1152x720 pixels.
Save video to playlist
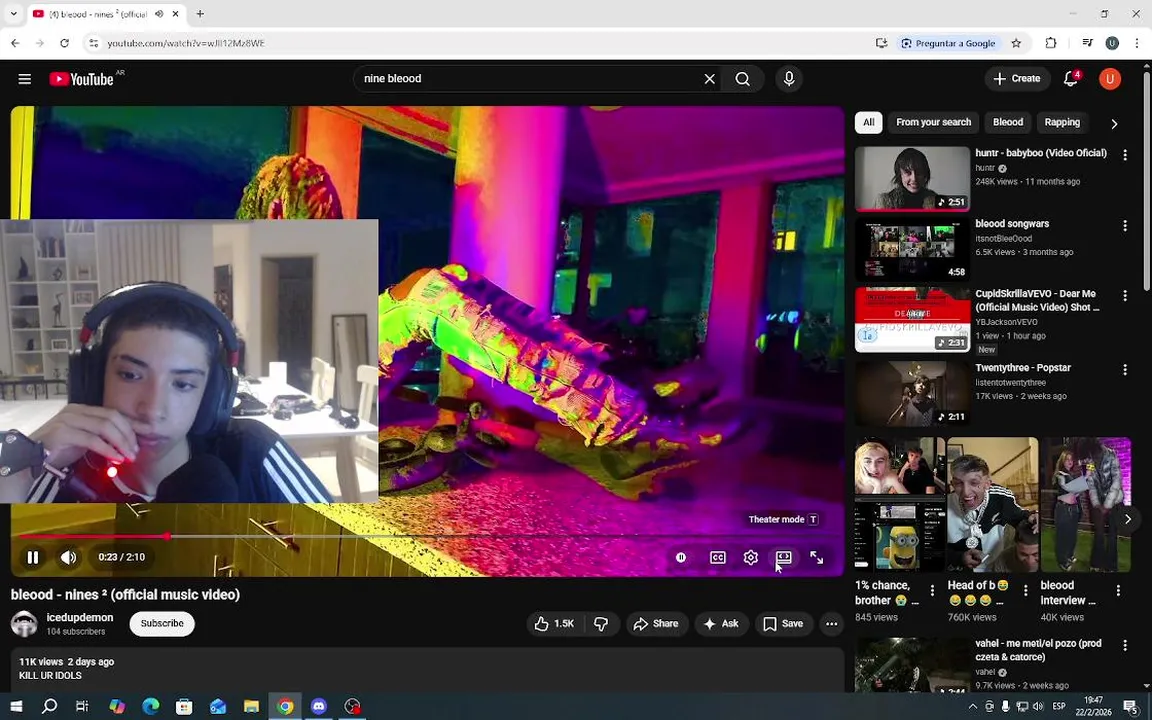pos(783,623)
